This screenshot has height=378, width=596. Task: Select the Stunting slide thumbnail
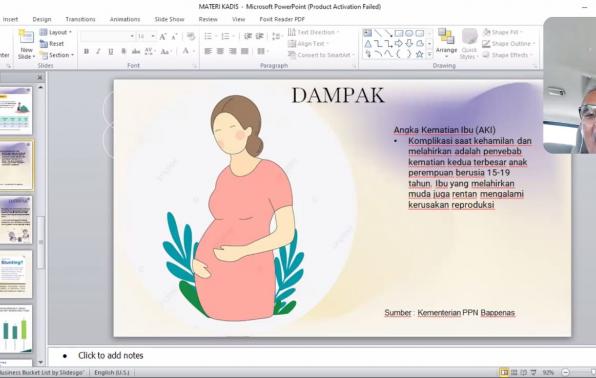click(16, 274)
